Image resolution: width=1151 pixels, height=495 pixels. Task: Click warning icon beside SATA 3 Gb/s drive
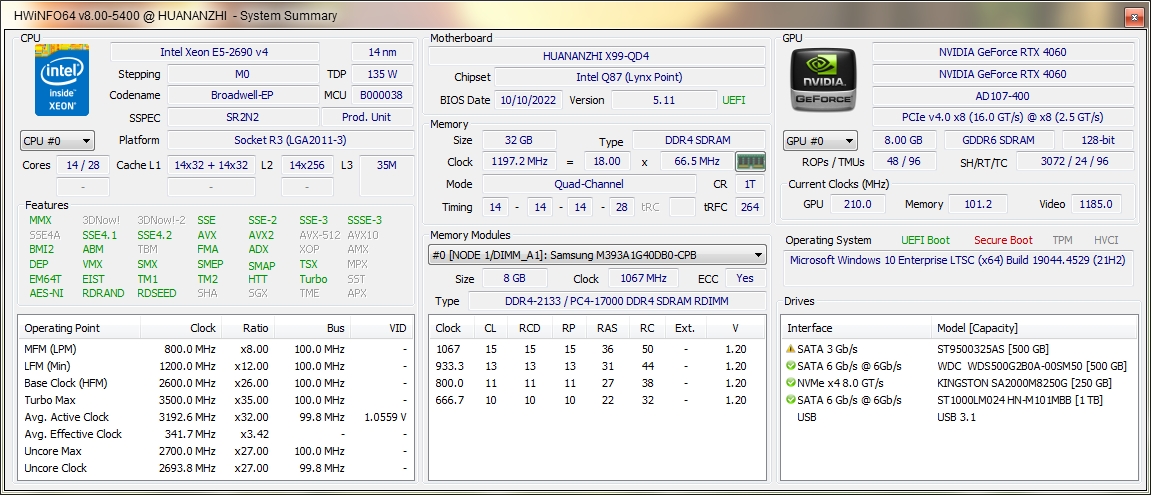[791, 349]
